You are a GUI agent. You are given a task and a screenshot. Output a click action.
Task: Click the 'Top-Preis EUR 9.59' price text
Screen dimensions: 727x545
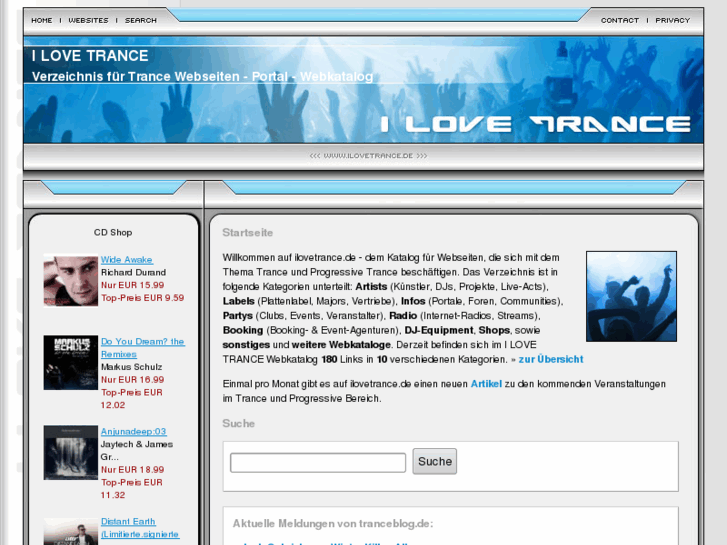coord(142,298)
